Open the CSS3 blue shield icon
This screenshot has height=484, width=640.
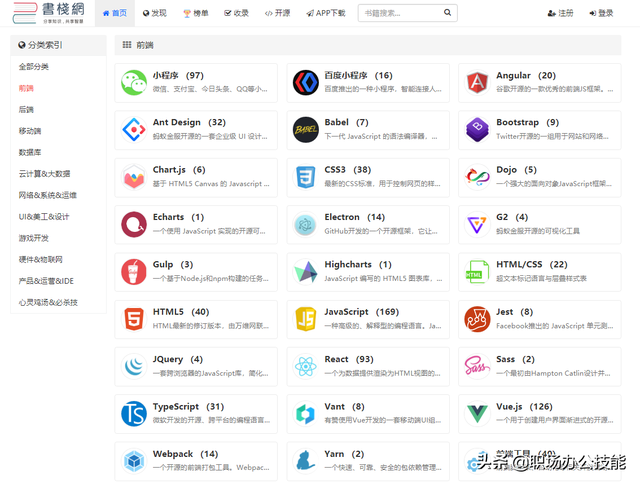tap(306, 177)
